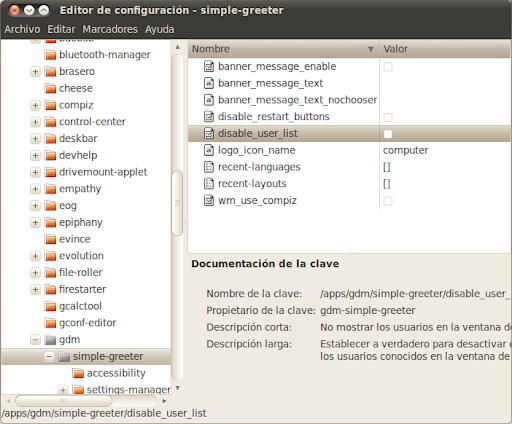Image resolution: width=512 pixels, height=424 pixels.
Task: Click the string key icon for banner_message_text
Action: point(209,83)
